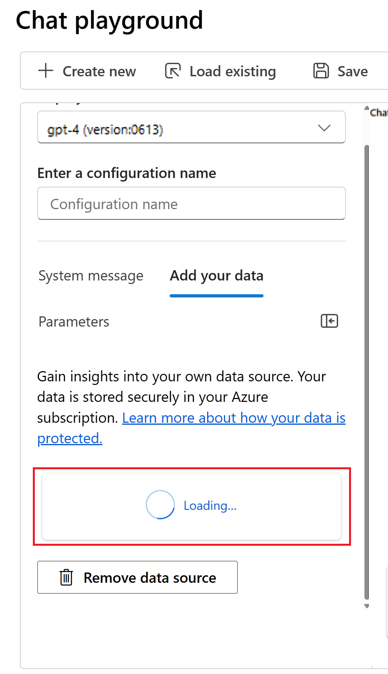
Task: Open Learn more about data protection link
Action: (x=191, y=428)
